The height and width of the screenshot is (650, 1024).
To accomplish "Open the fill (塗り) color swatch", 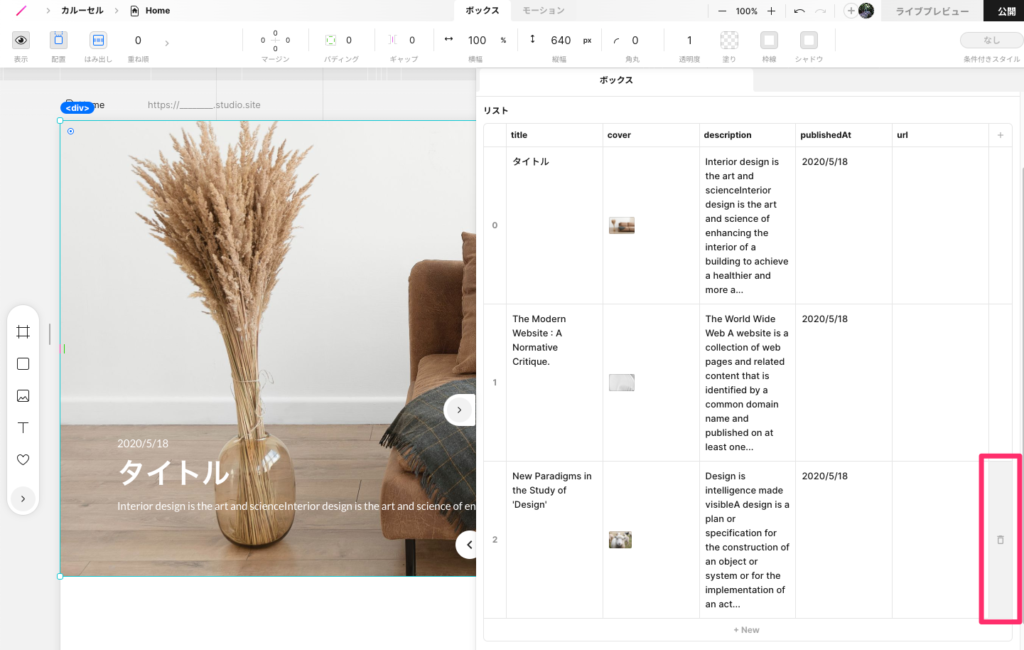I will [x=729, y=41].
